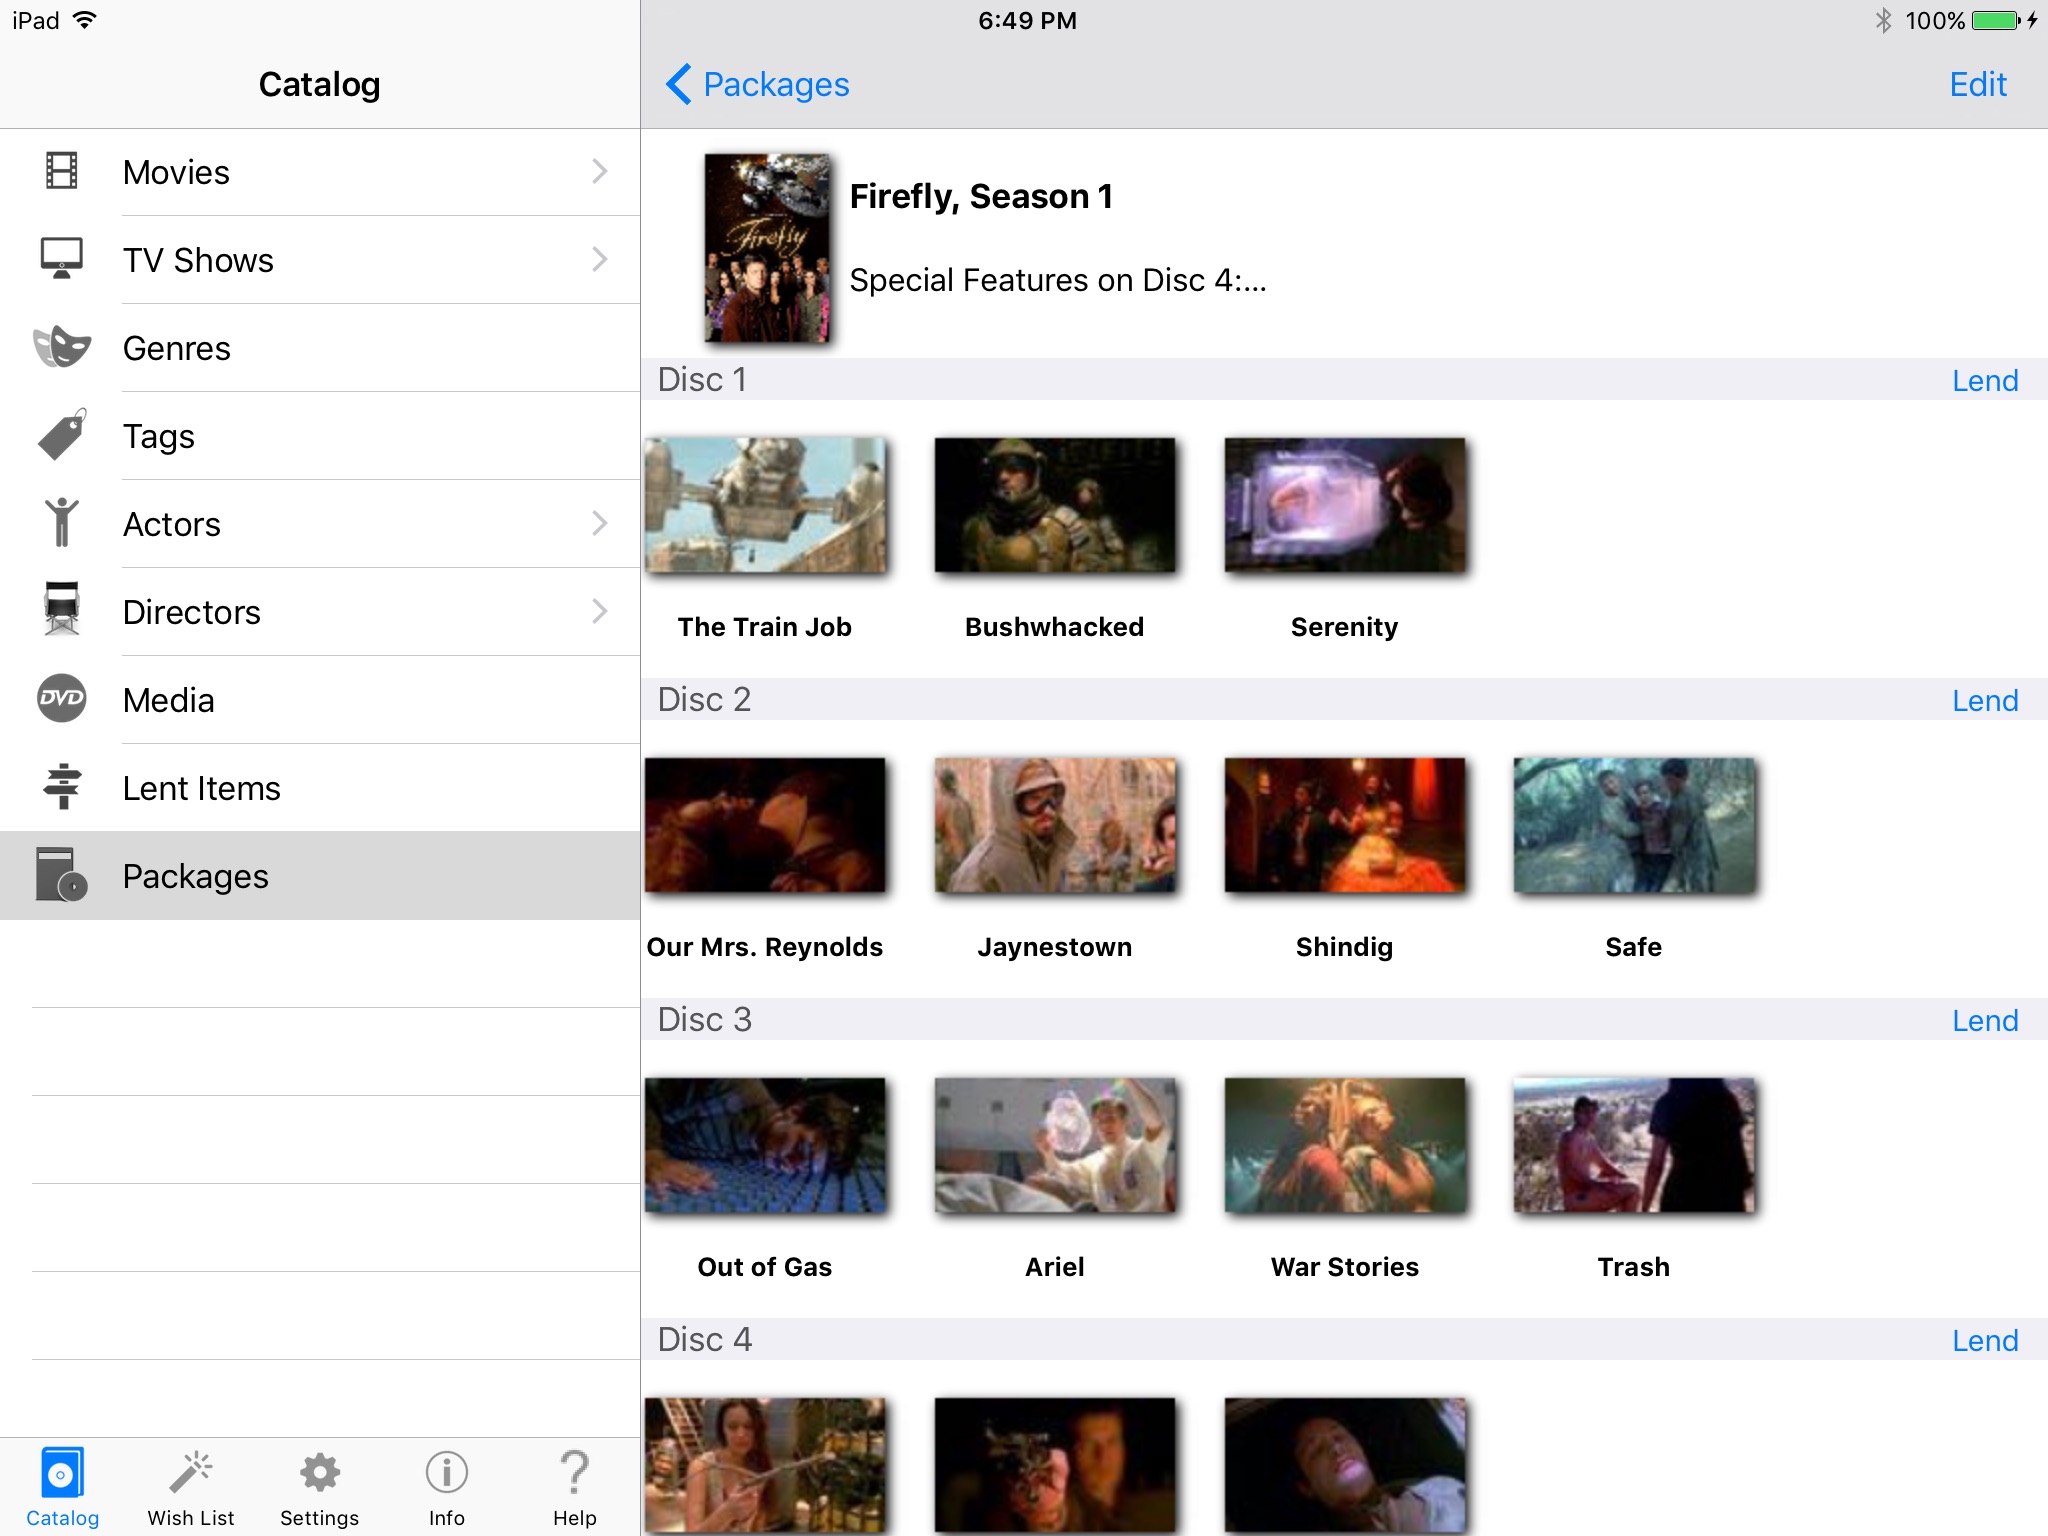Screen dimensions: 2048x1536
Task: Open the Info circle icon
Action: click(x=447, y=1472)
